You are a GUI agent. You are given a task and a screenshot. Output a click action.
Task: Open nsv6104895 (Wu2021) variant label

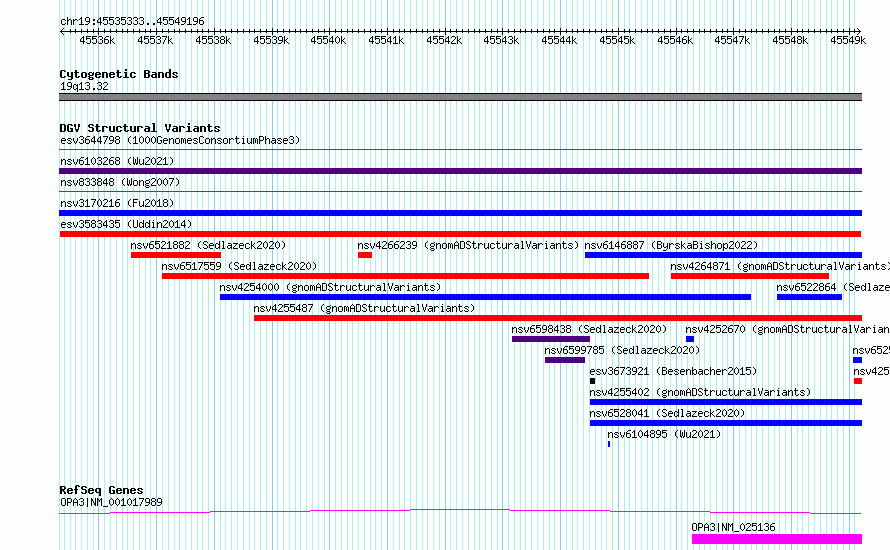pyautogui.click(x=664, y=434)
